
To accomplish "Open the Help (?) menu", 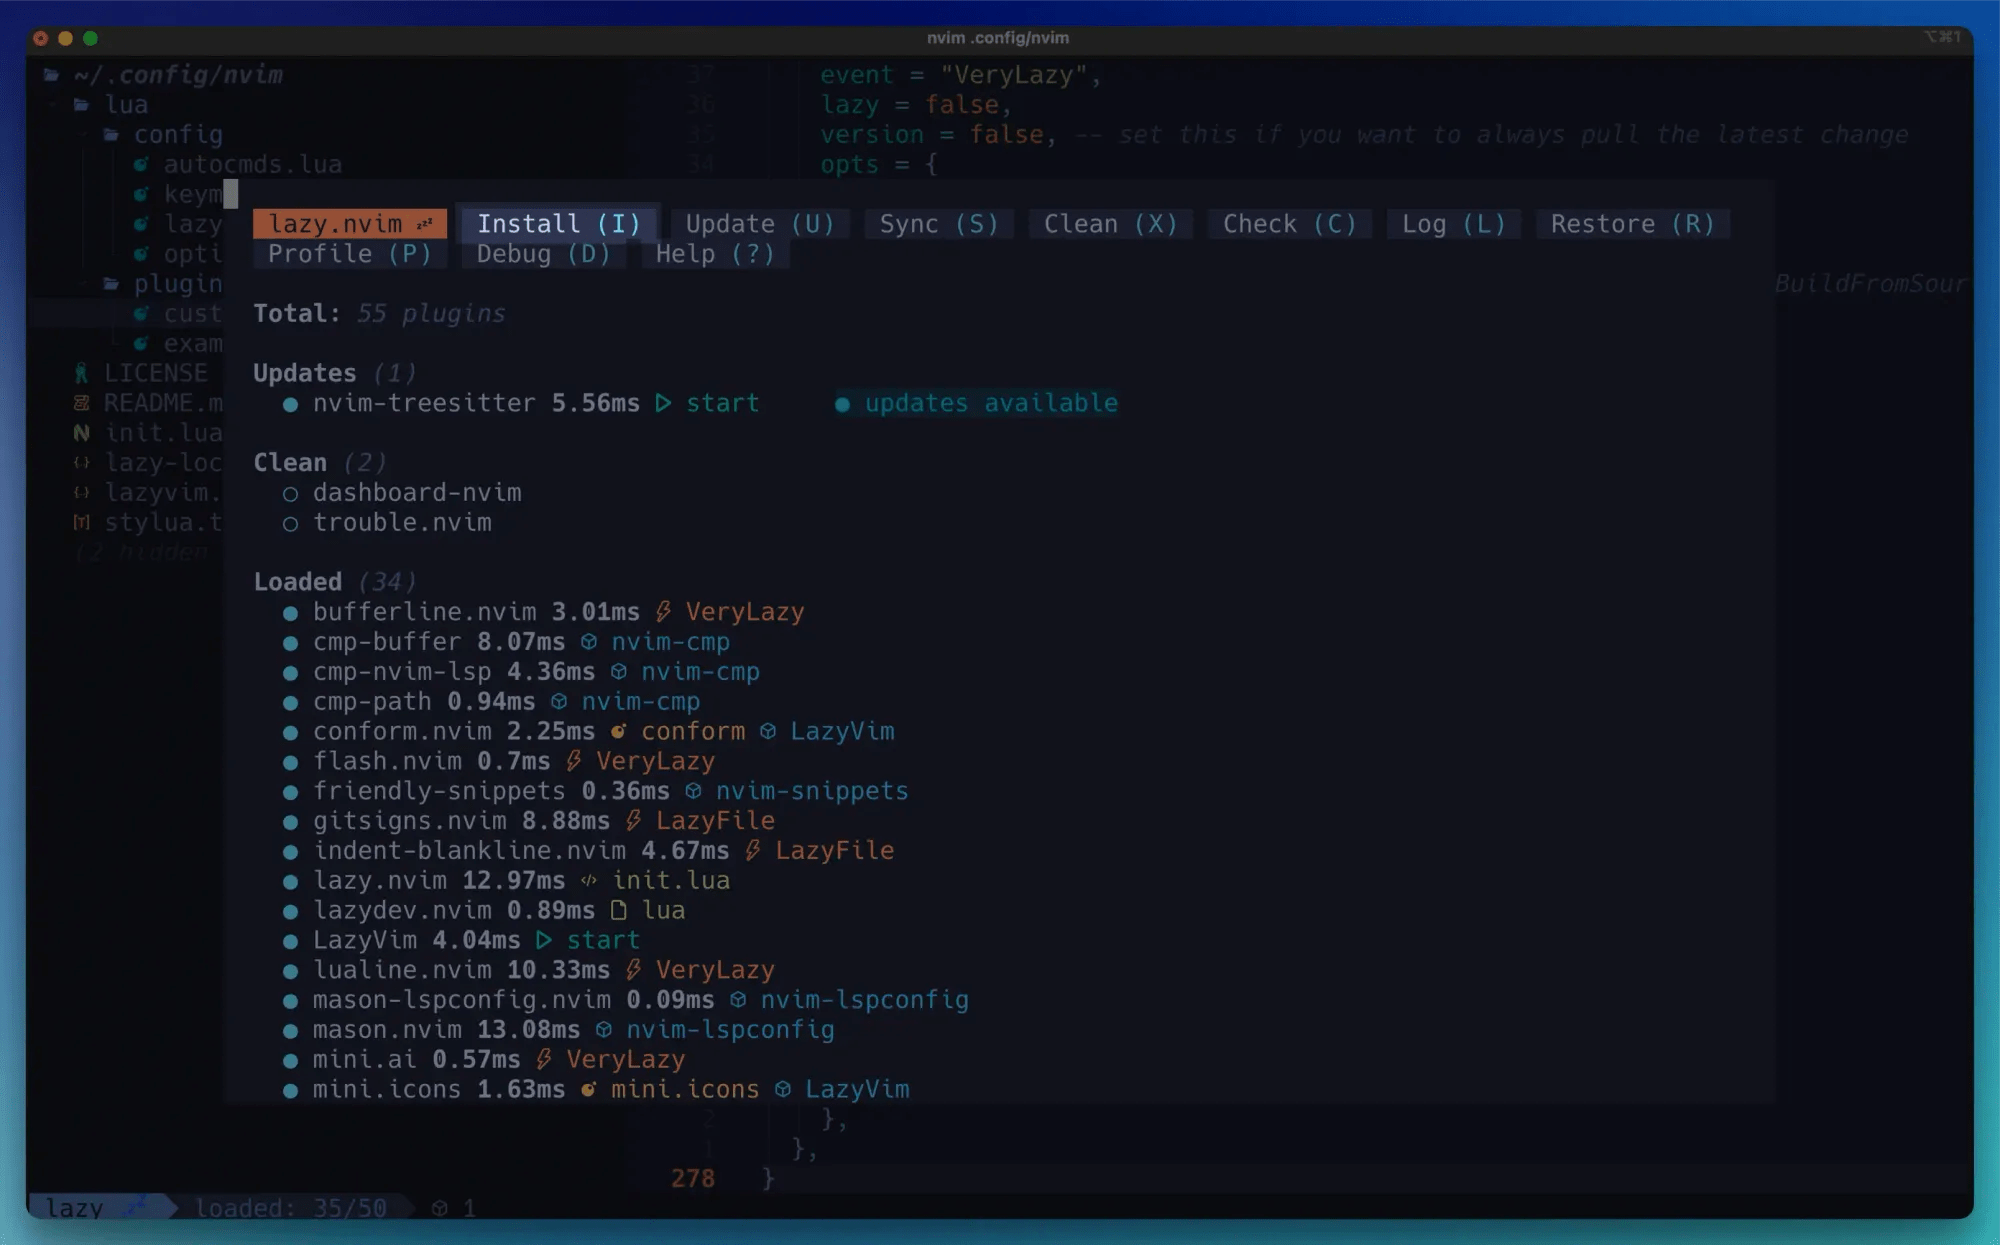I will 714,254.
